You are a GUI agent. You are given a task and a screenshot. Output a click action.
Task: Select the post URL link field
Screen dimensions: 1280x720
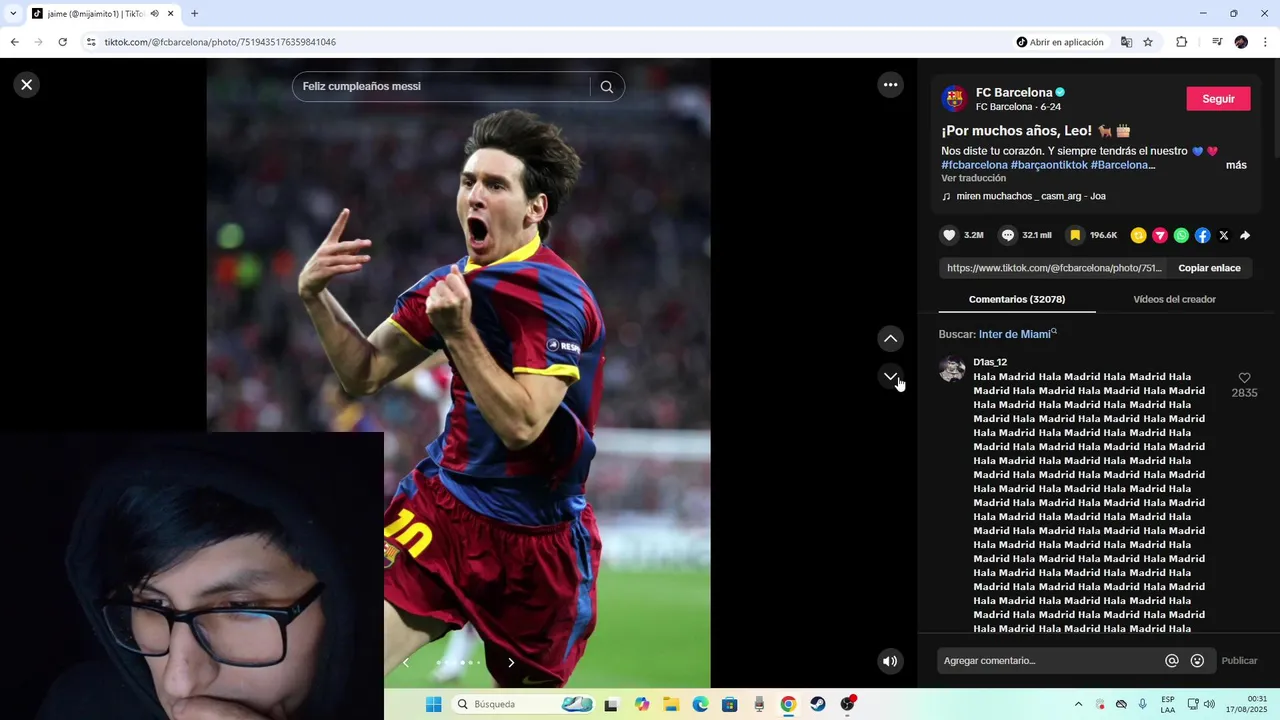click(1054, 268)
